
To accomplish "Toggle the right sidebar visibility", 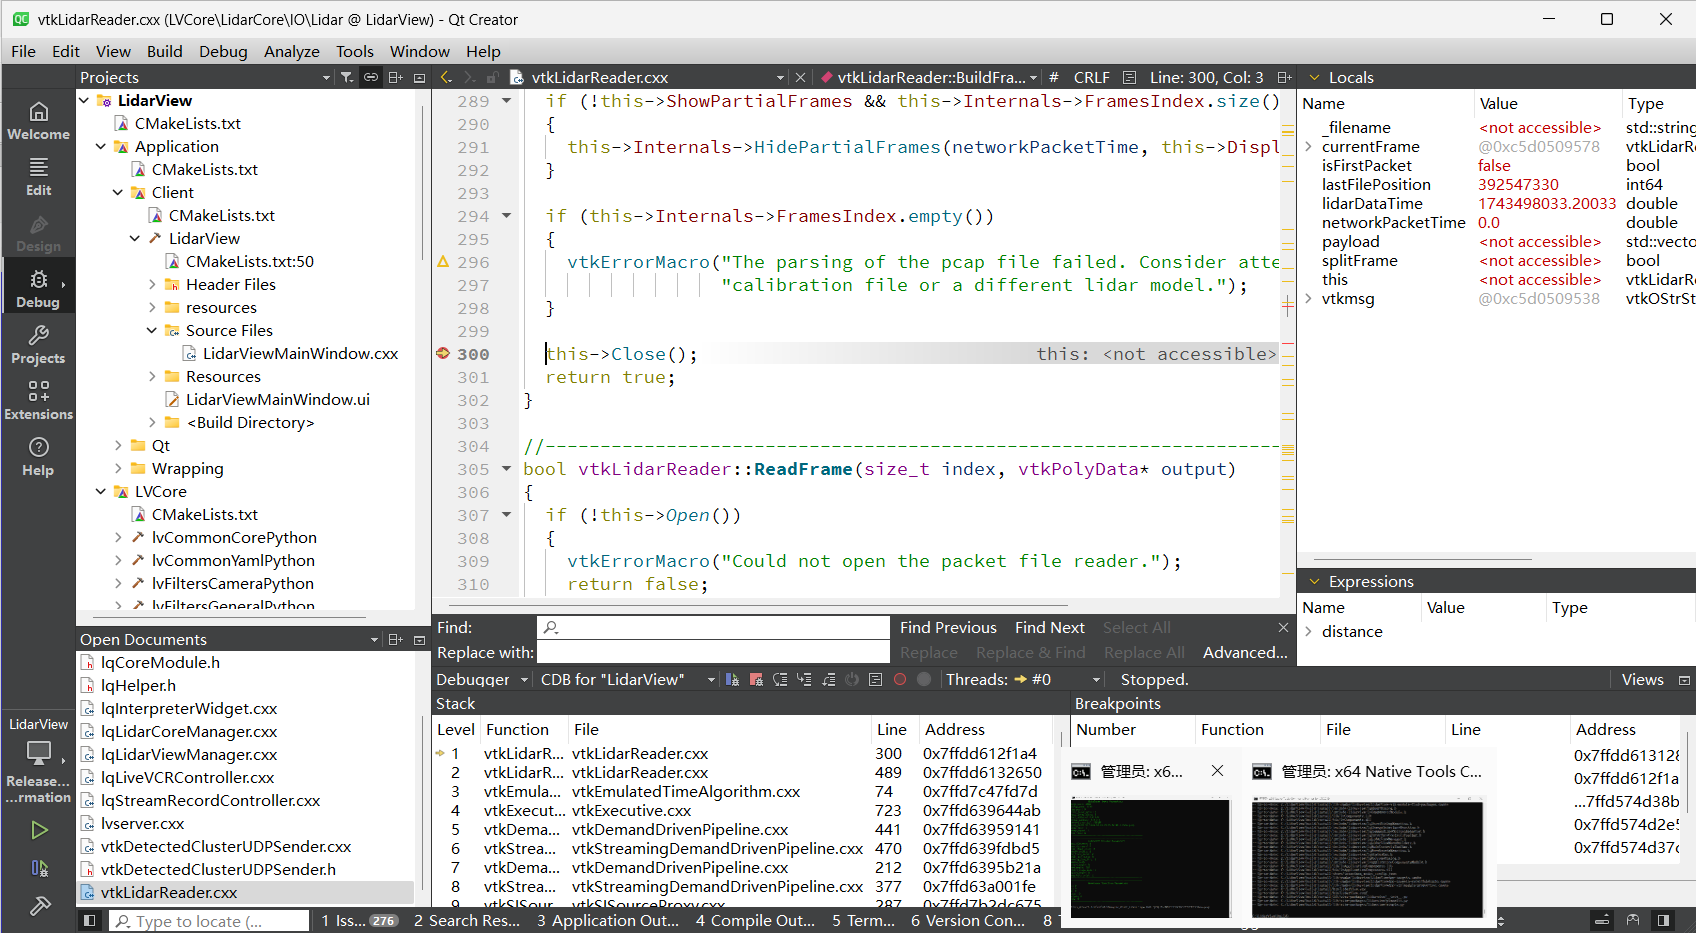I will tap(1663, 920).
